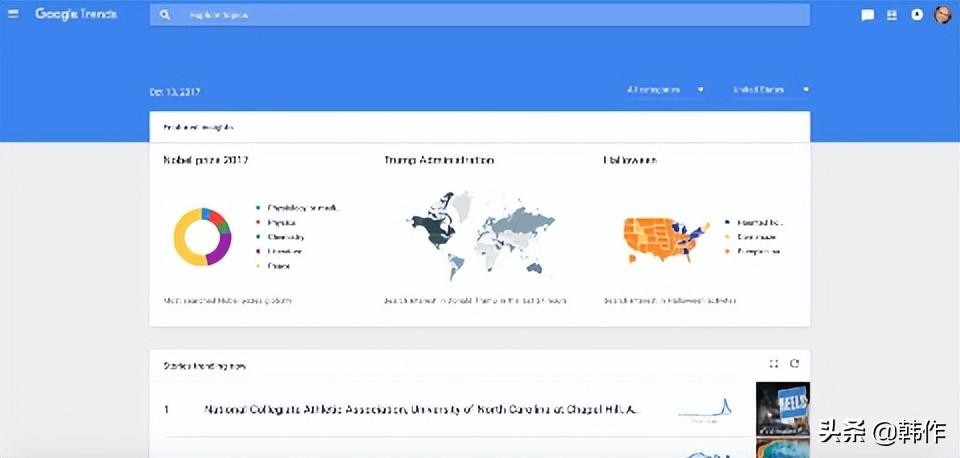This screenshot has width=960, height=458.
Task: Refresh the trending stories list
Action: point(795,364)
